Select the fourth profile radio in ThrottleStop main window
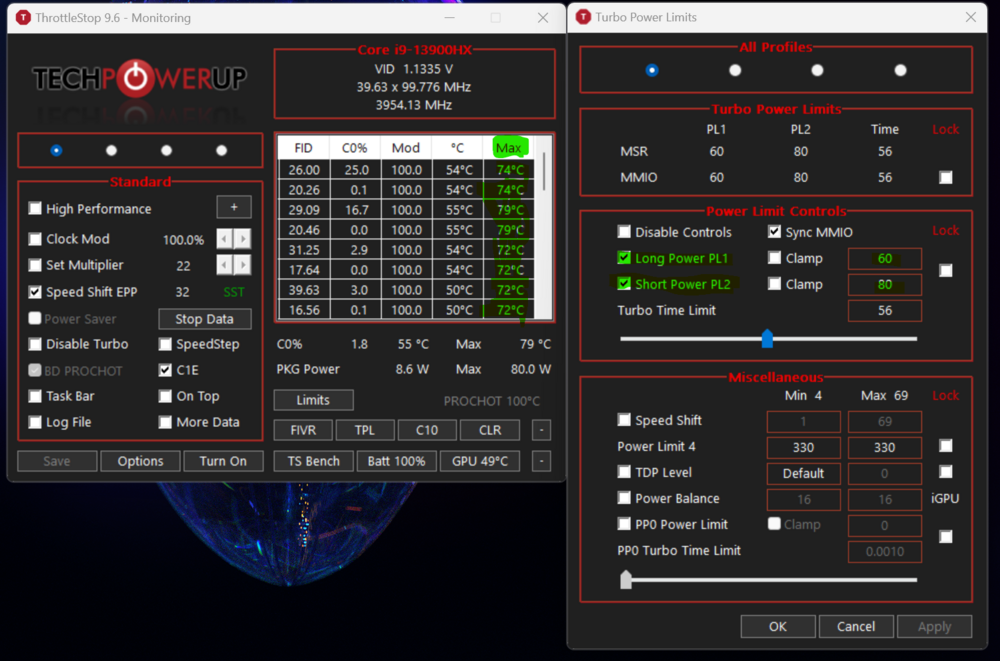 point(221,150)
